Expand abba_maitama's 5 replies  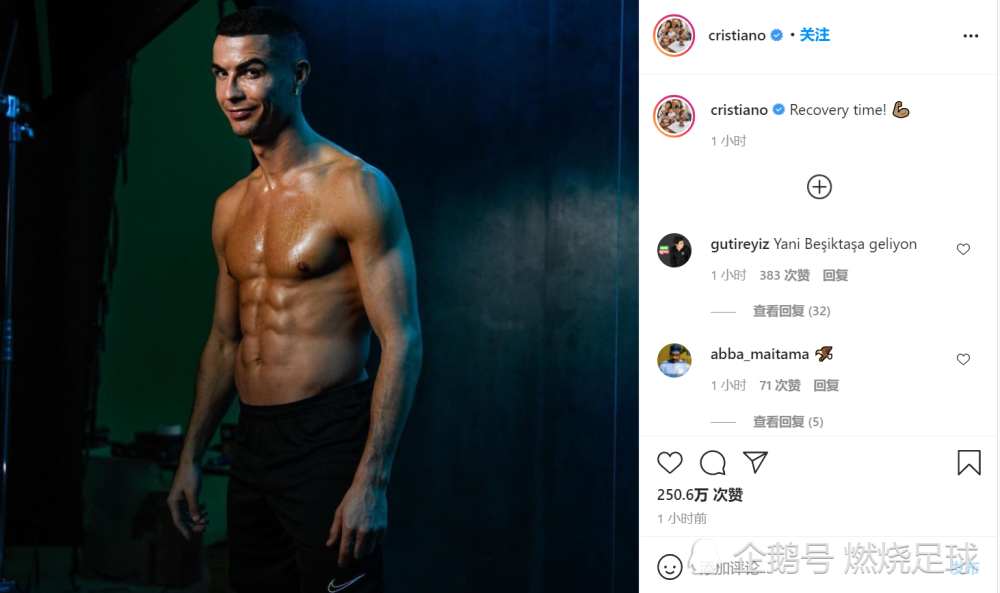[x=788, y=421]
